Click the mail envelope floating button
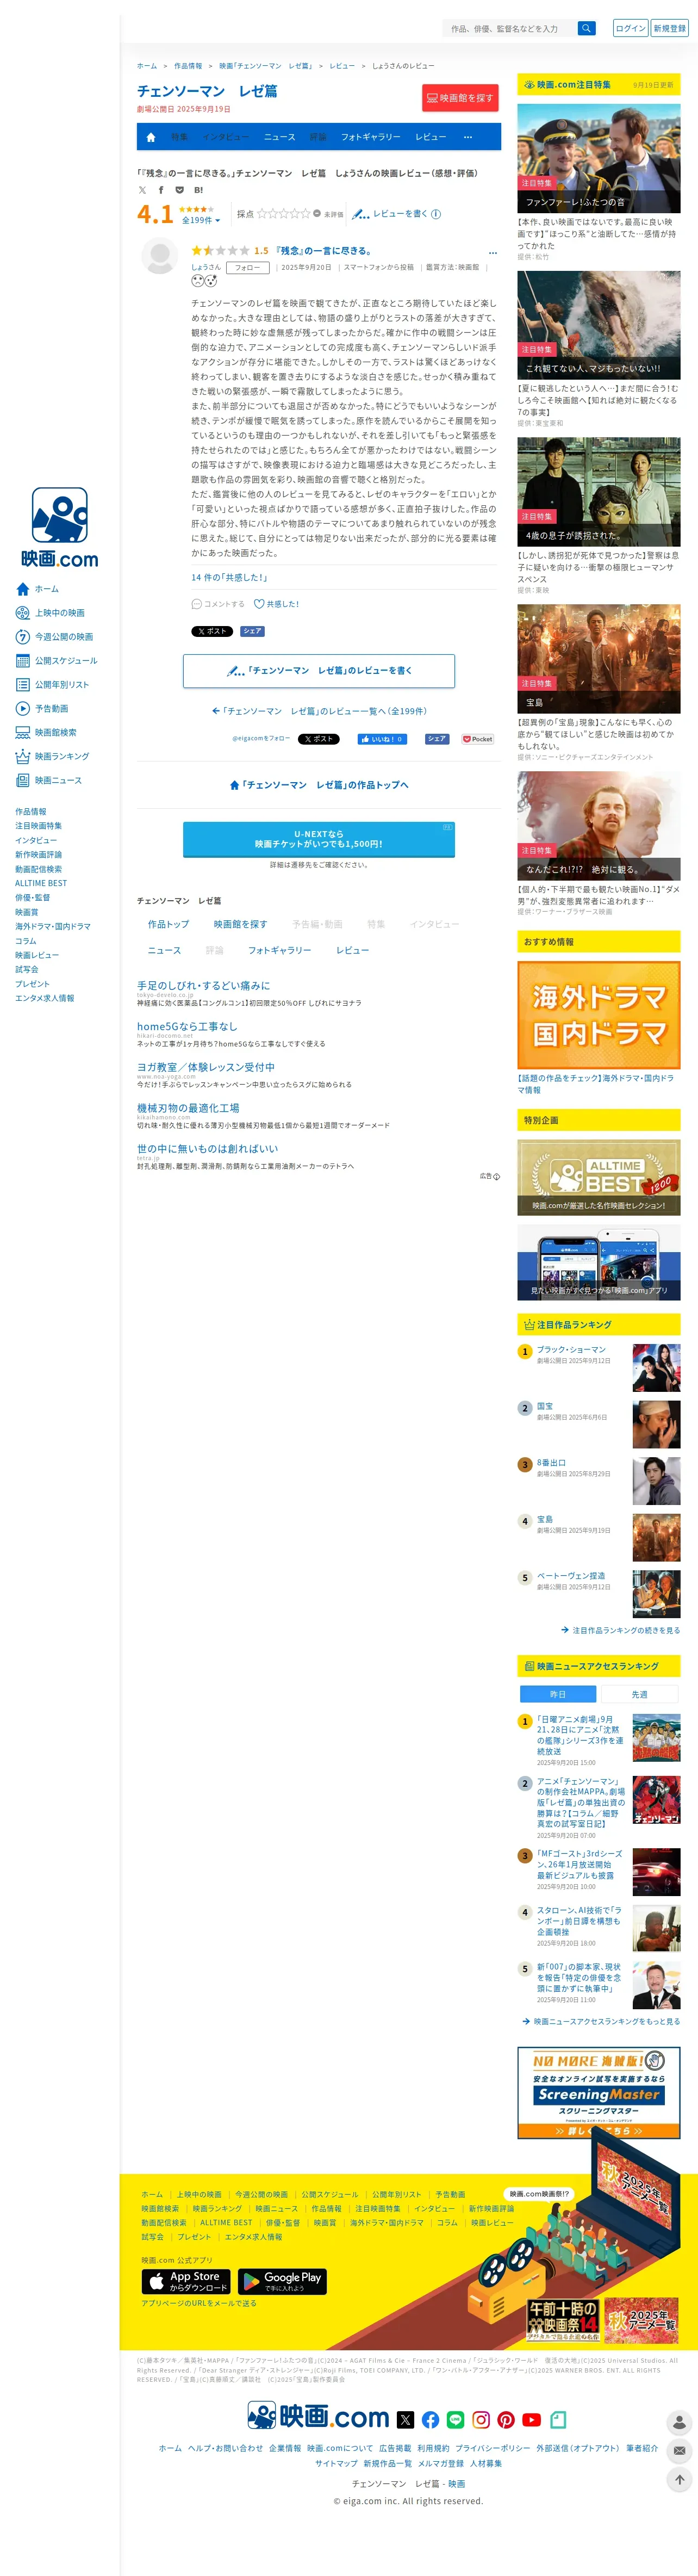This screenshot has height=2576, width=698. coord(680,2450)
